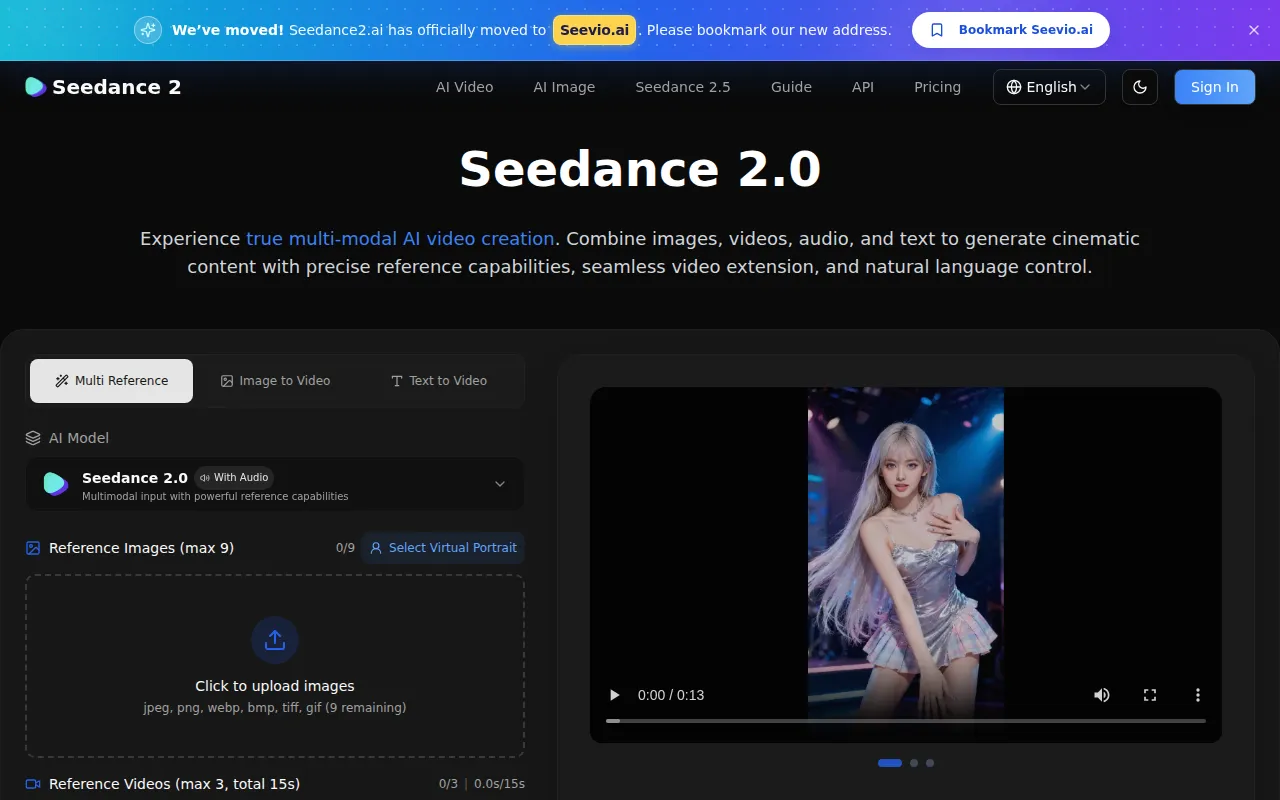Select the Multi Reference tab
Screen dimensions: 1280x800
coord(111,381)
